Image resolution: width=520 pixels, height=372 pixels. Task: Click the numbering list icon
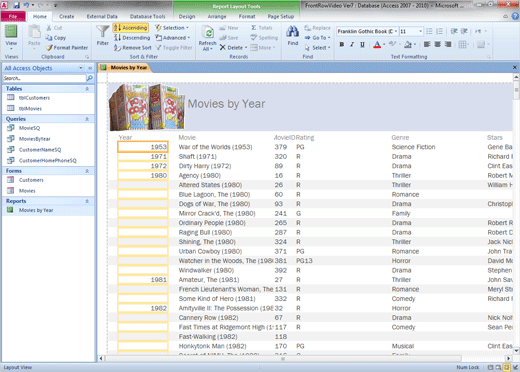pos(440,31)
